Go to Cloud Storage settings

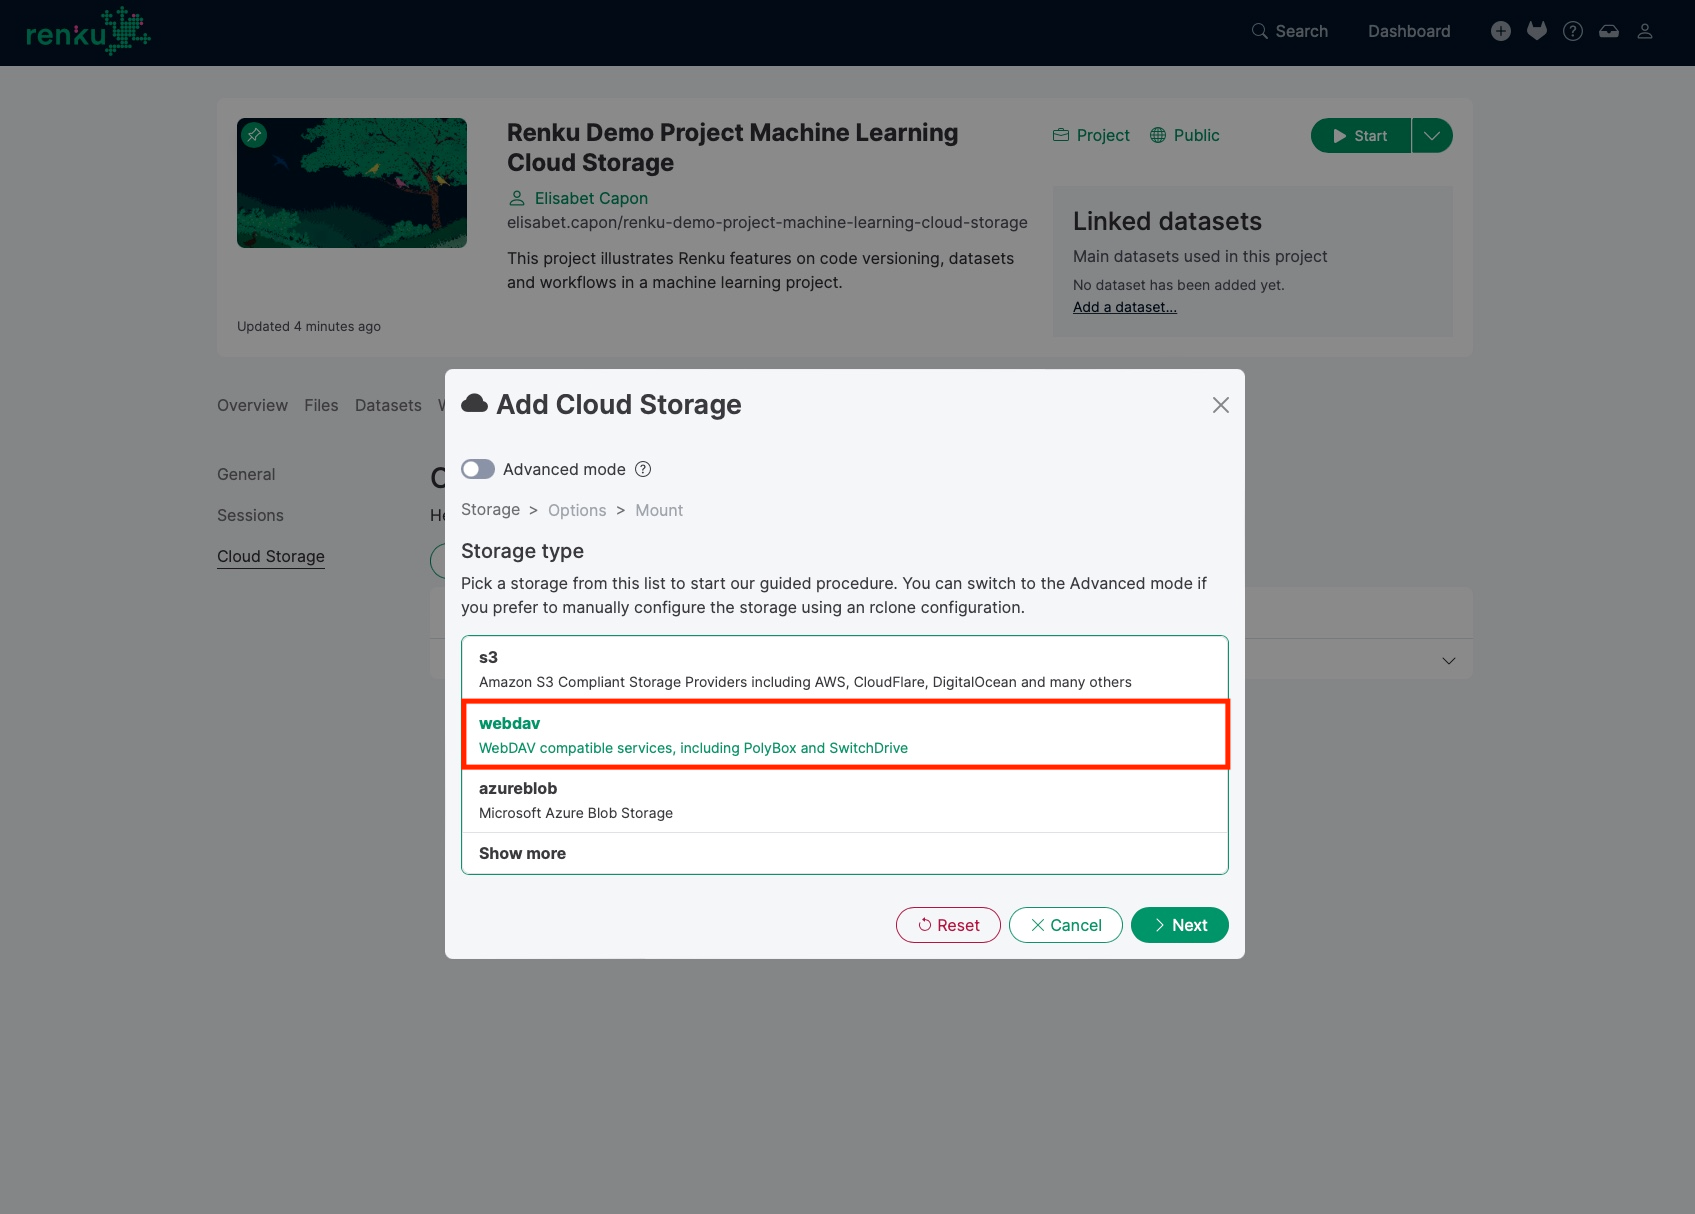271,556
